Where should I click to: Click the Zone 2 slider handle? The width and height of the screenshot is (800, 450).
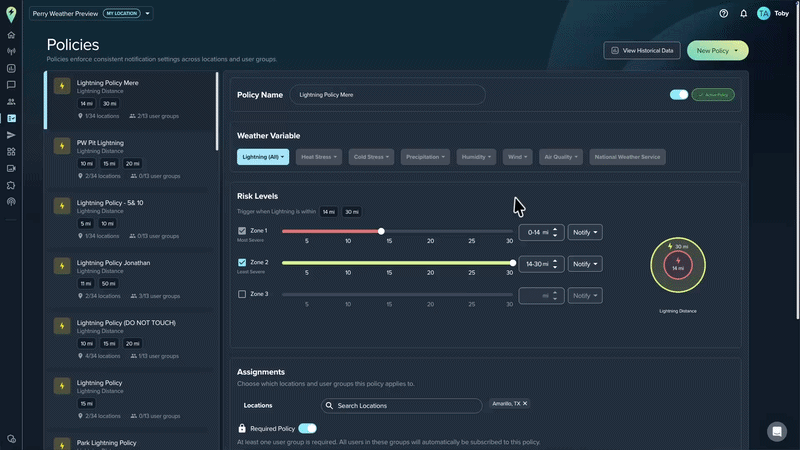(512, 263)
